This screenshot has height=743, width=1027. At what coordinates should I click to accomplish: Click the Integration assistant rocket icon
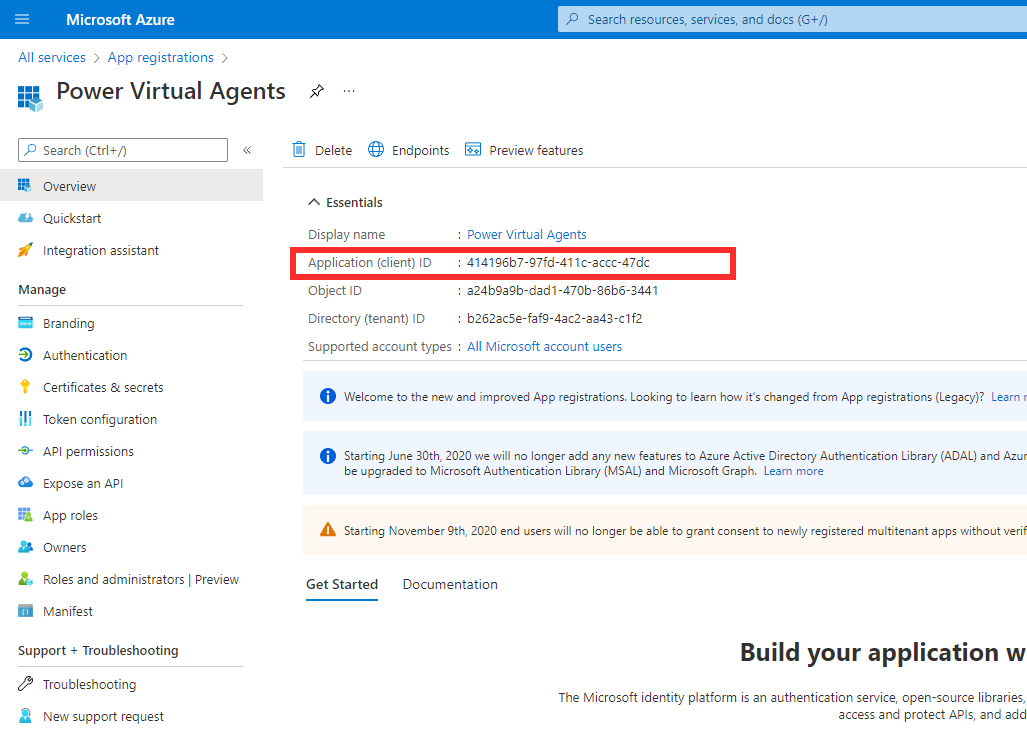(x=25, y=250)
